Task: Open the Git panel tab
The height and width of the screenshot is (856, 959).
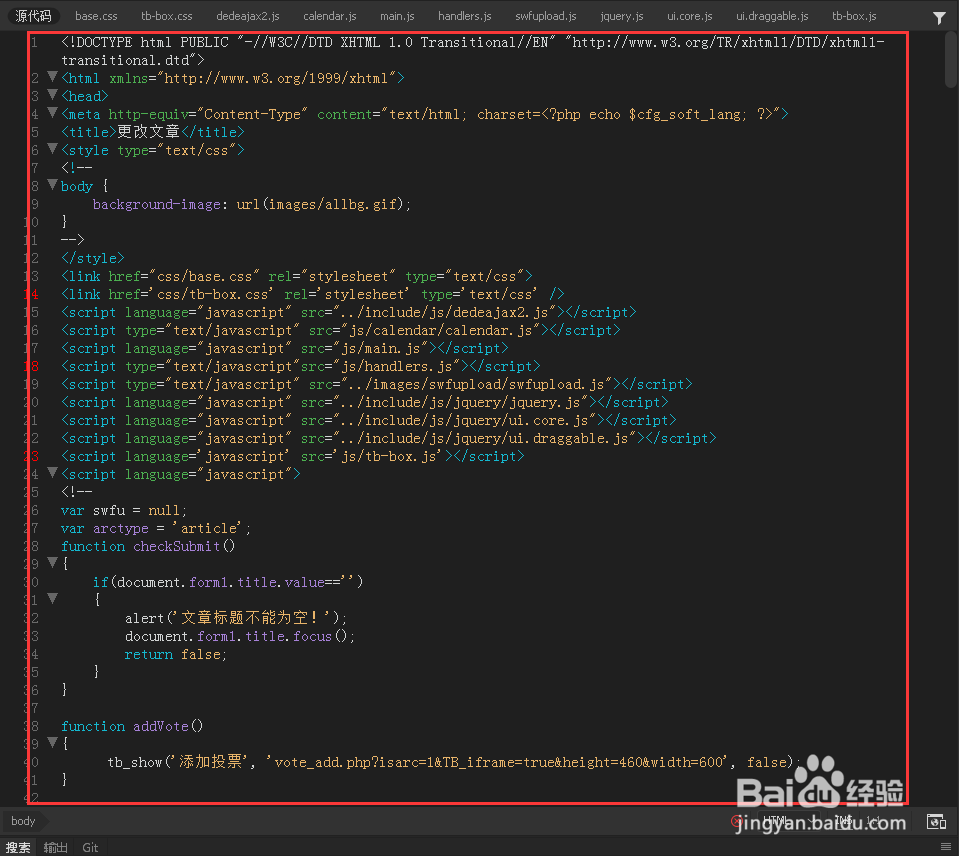Action: (x=90, y=847)
